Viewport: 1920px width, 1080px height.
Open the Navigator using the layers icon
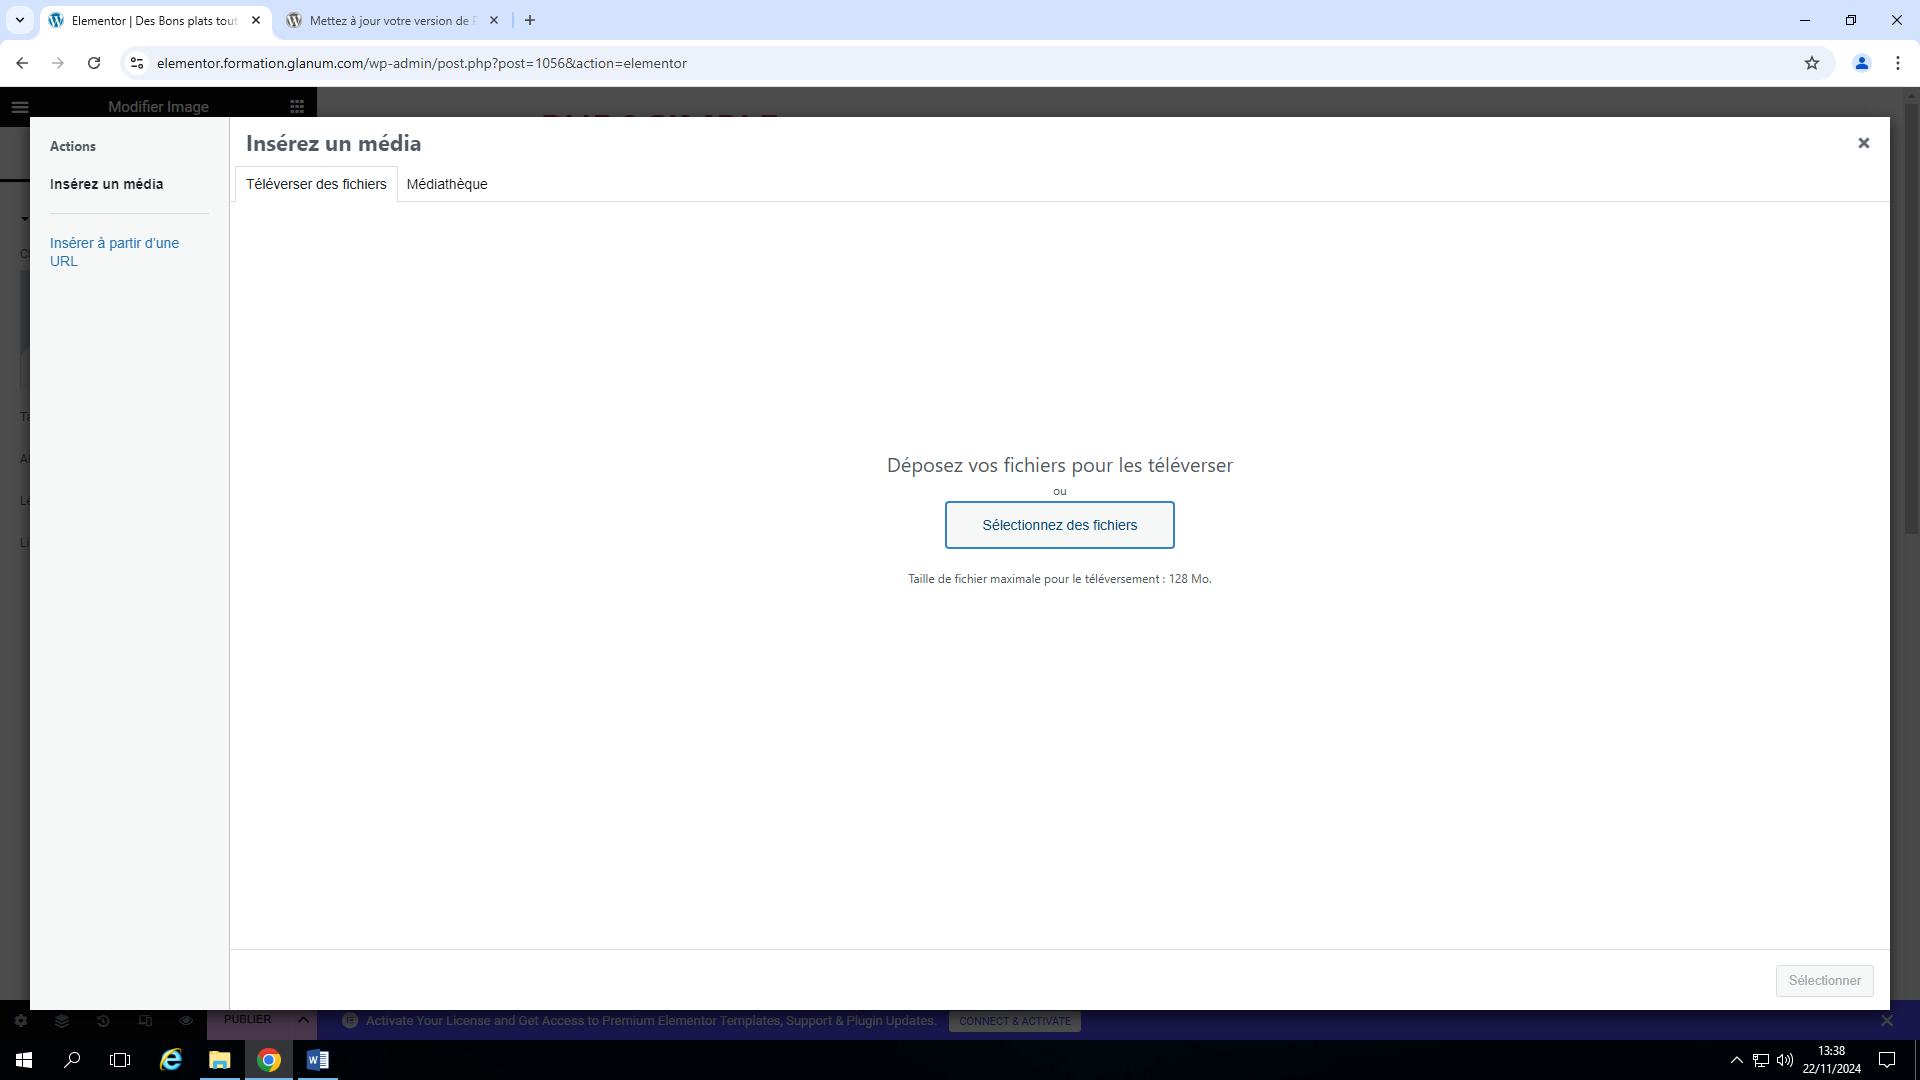(x=62, y=1020)
